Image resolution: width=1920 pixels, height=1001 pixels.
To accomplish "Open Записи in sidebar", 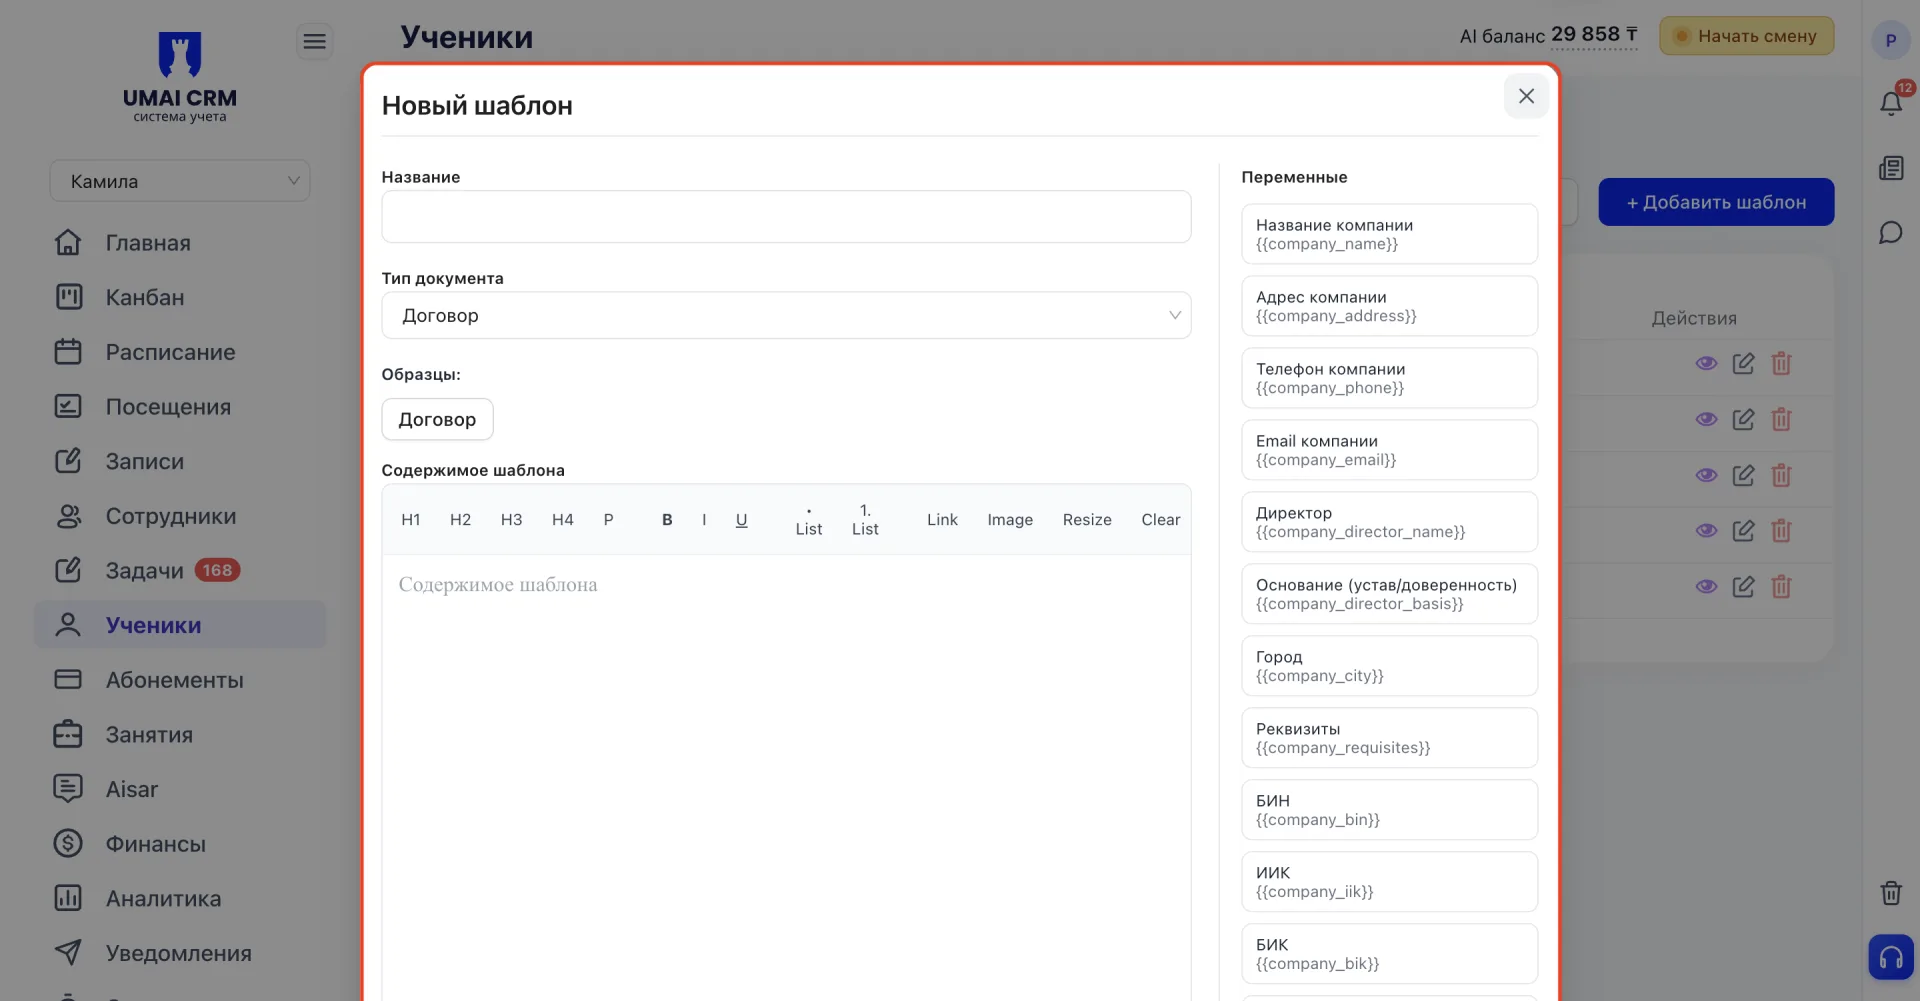I will coord(180,462).
